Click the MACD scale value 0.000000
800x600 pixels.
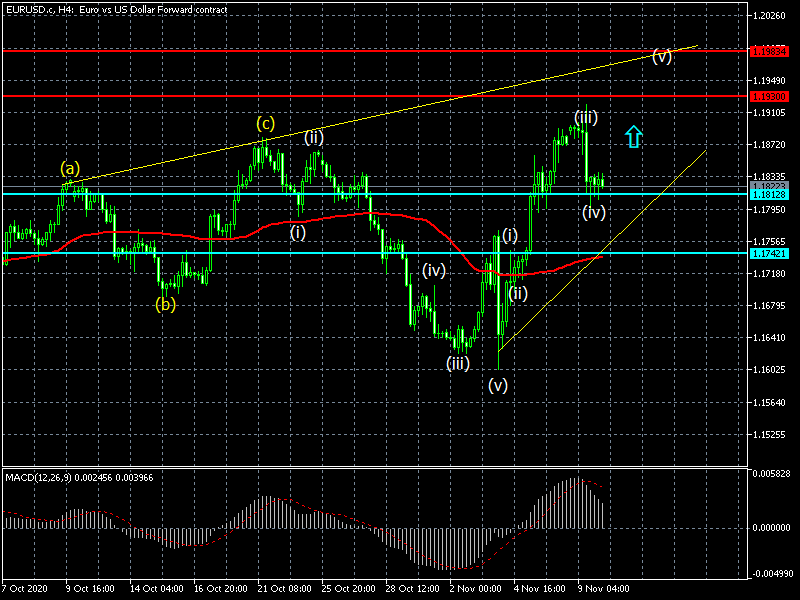pos(771,528)
